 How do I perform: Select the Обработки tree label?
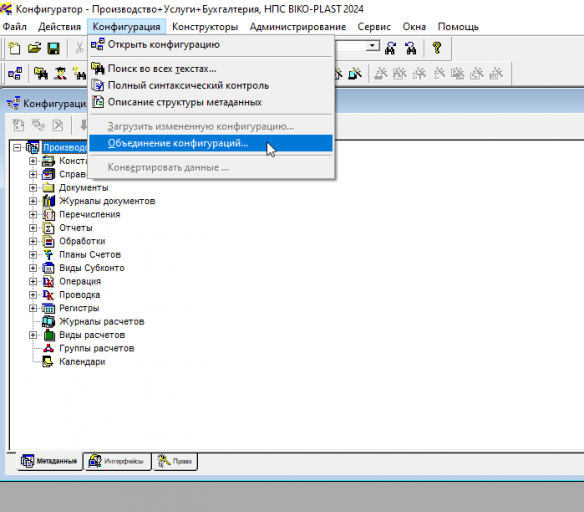pos(82,241)
